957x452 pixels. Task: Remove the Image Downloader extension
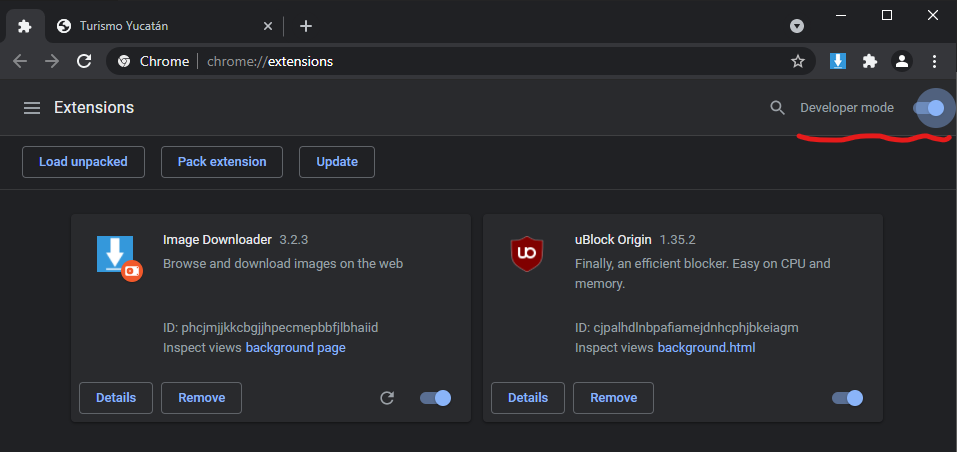[x=201, y=398]
